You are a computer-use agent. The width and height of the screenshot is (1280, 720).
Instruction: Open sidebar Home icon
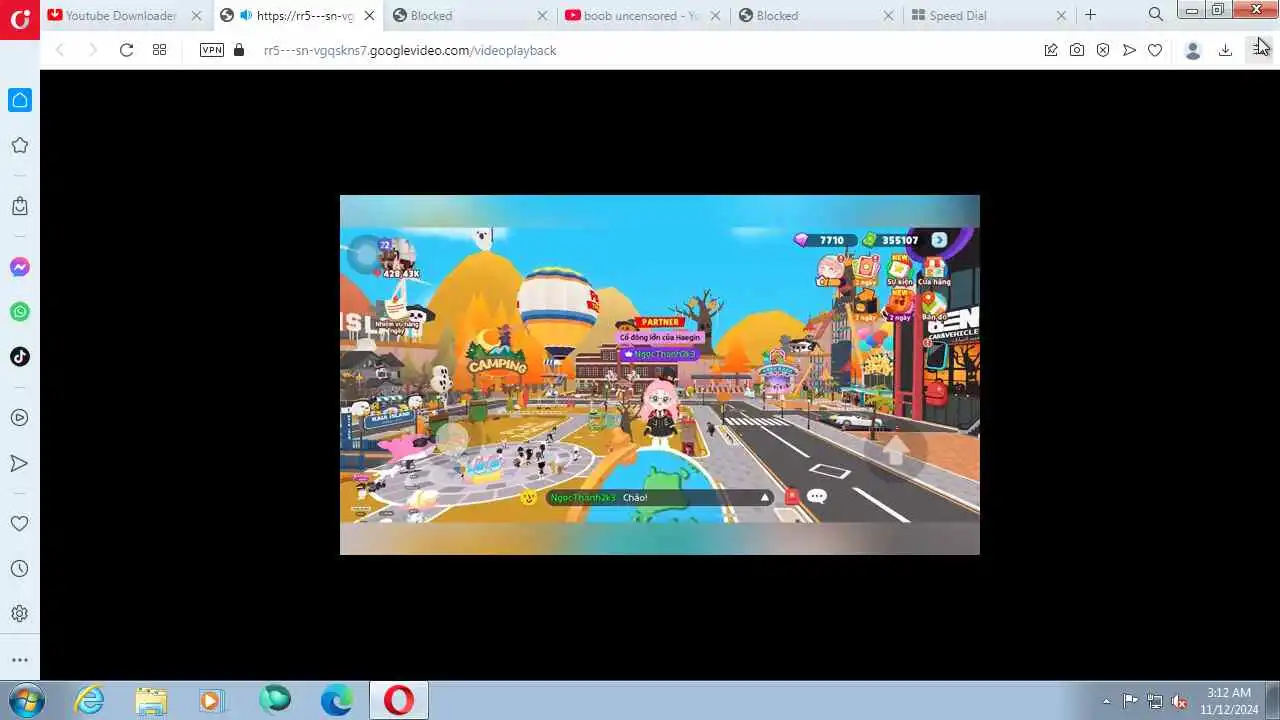(x=20, y=100)
